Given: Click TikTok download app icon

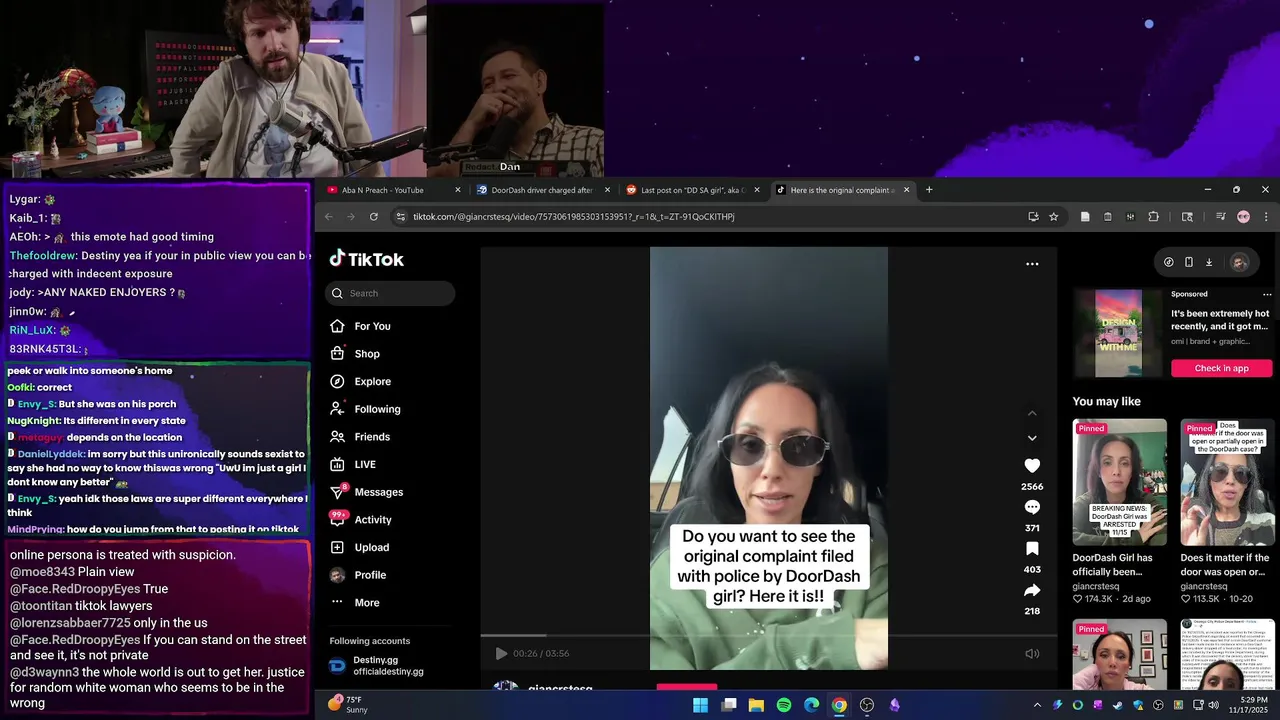Looking at the screenshot, I should pyautogui.click(x=1209, y=262).
